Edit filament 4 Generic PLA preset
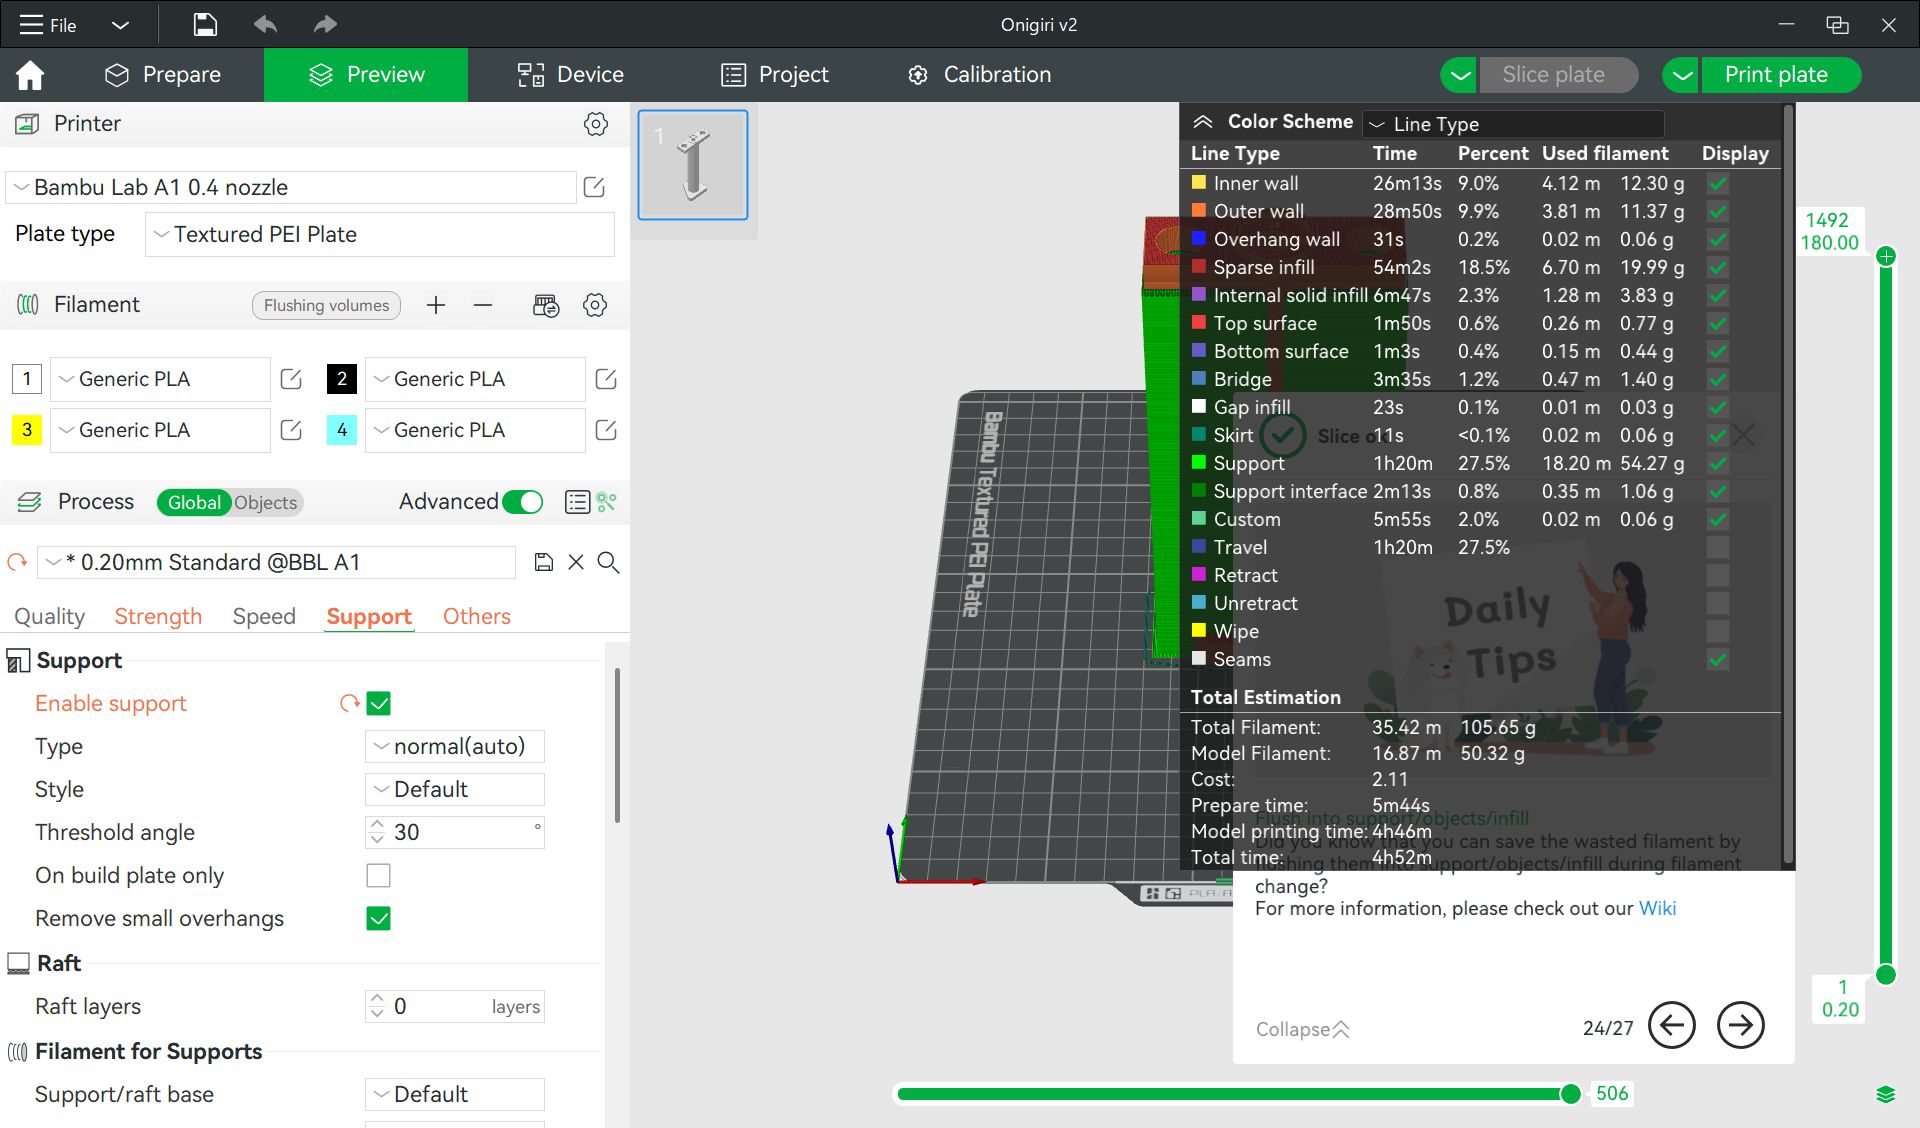 [x=606, y=430]
